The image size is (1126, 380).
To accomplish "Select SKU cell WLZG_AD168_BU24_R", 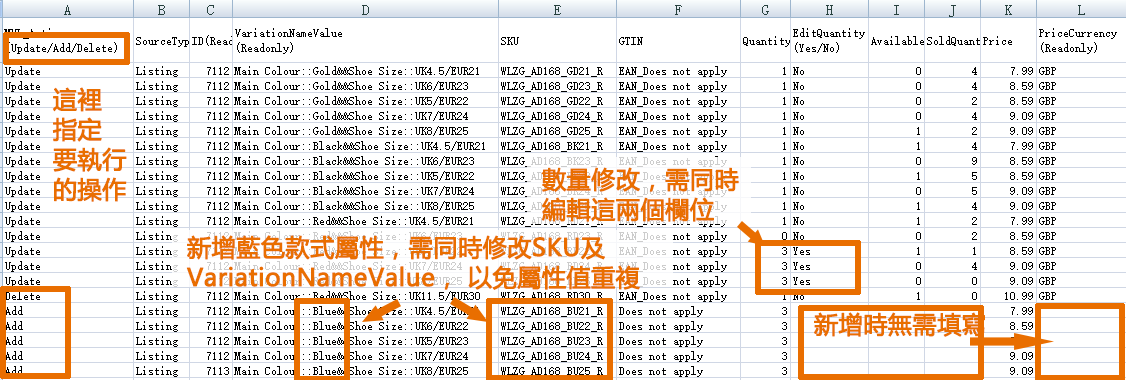I will (557, 356).
